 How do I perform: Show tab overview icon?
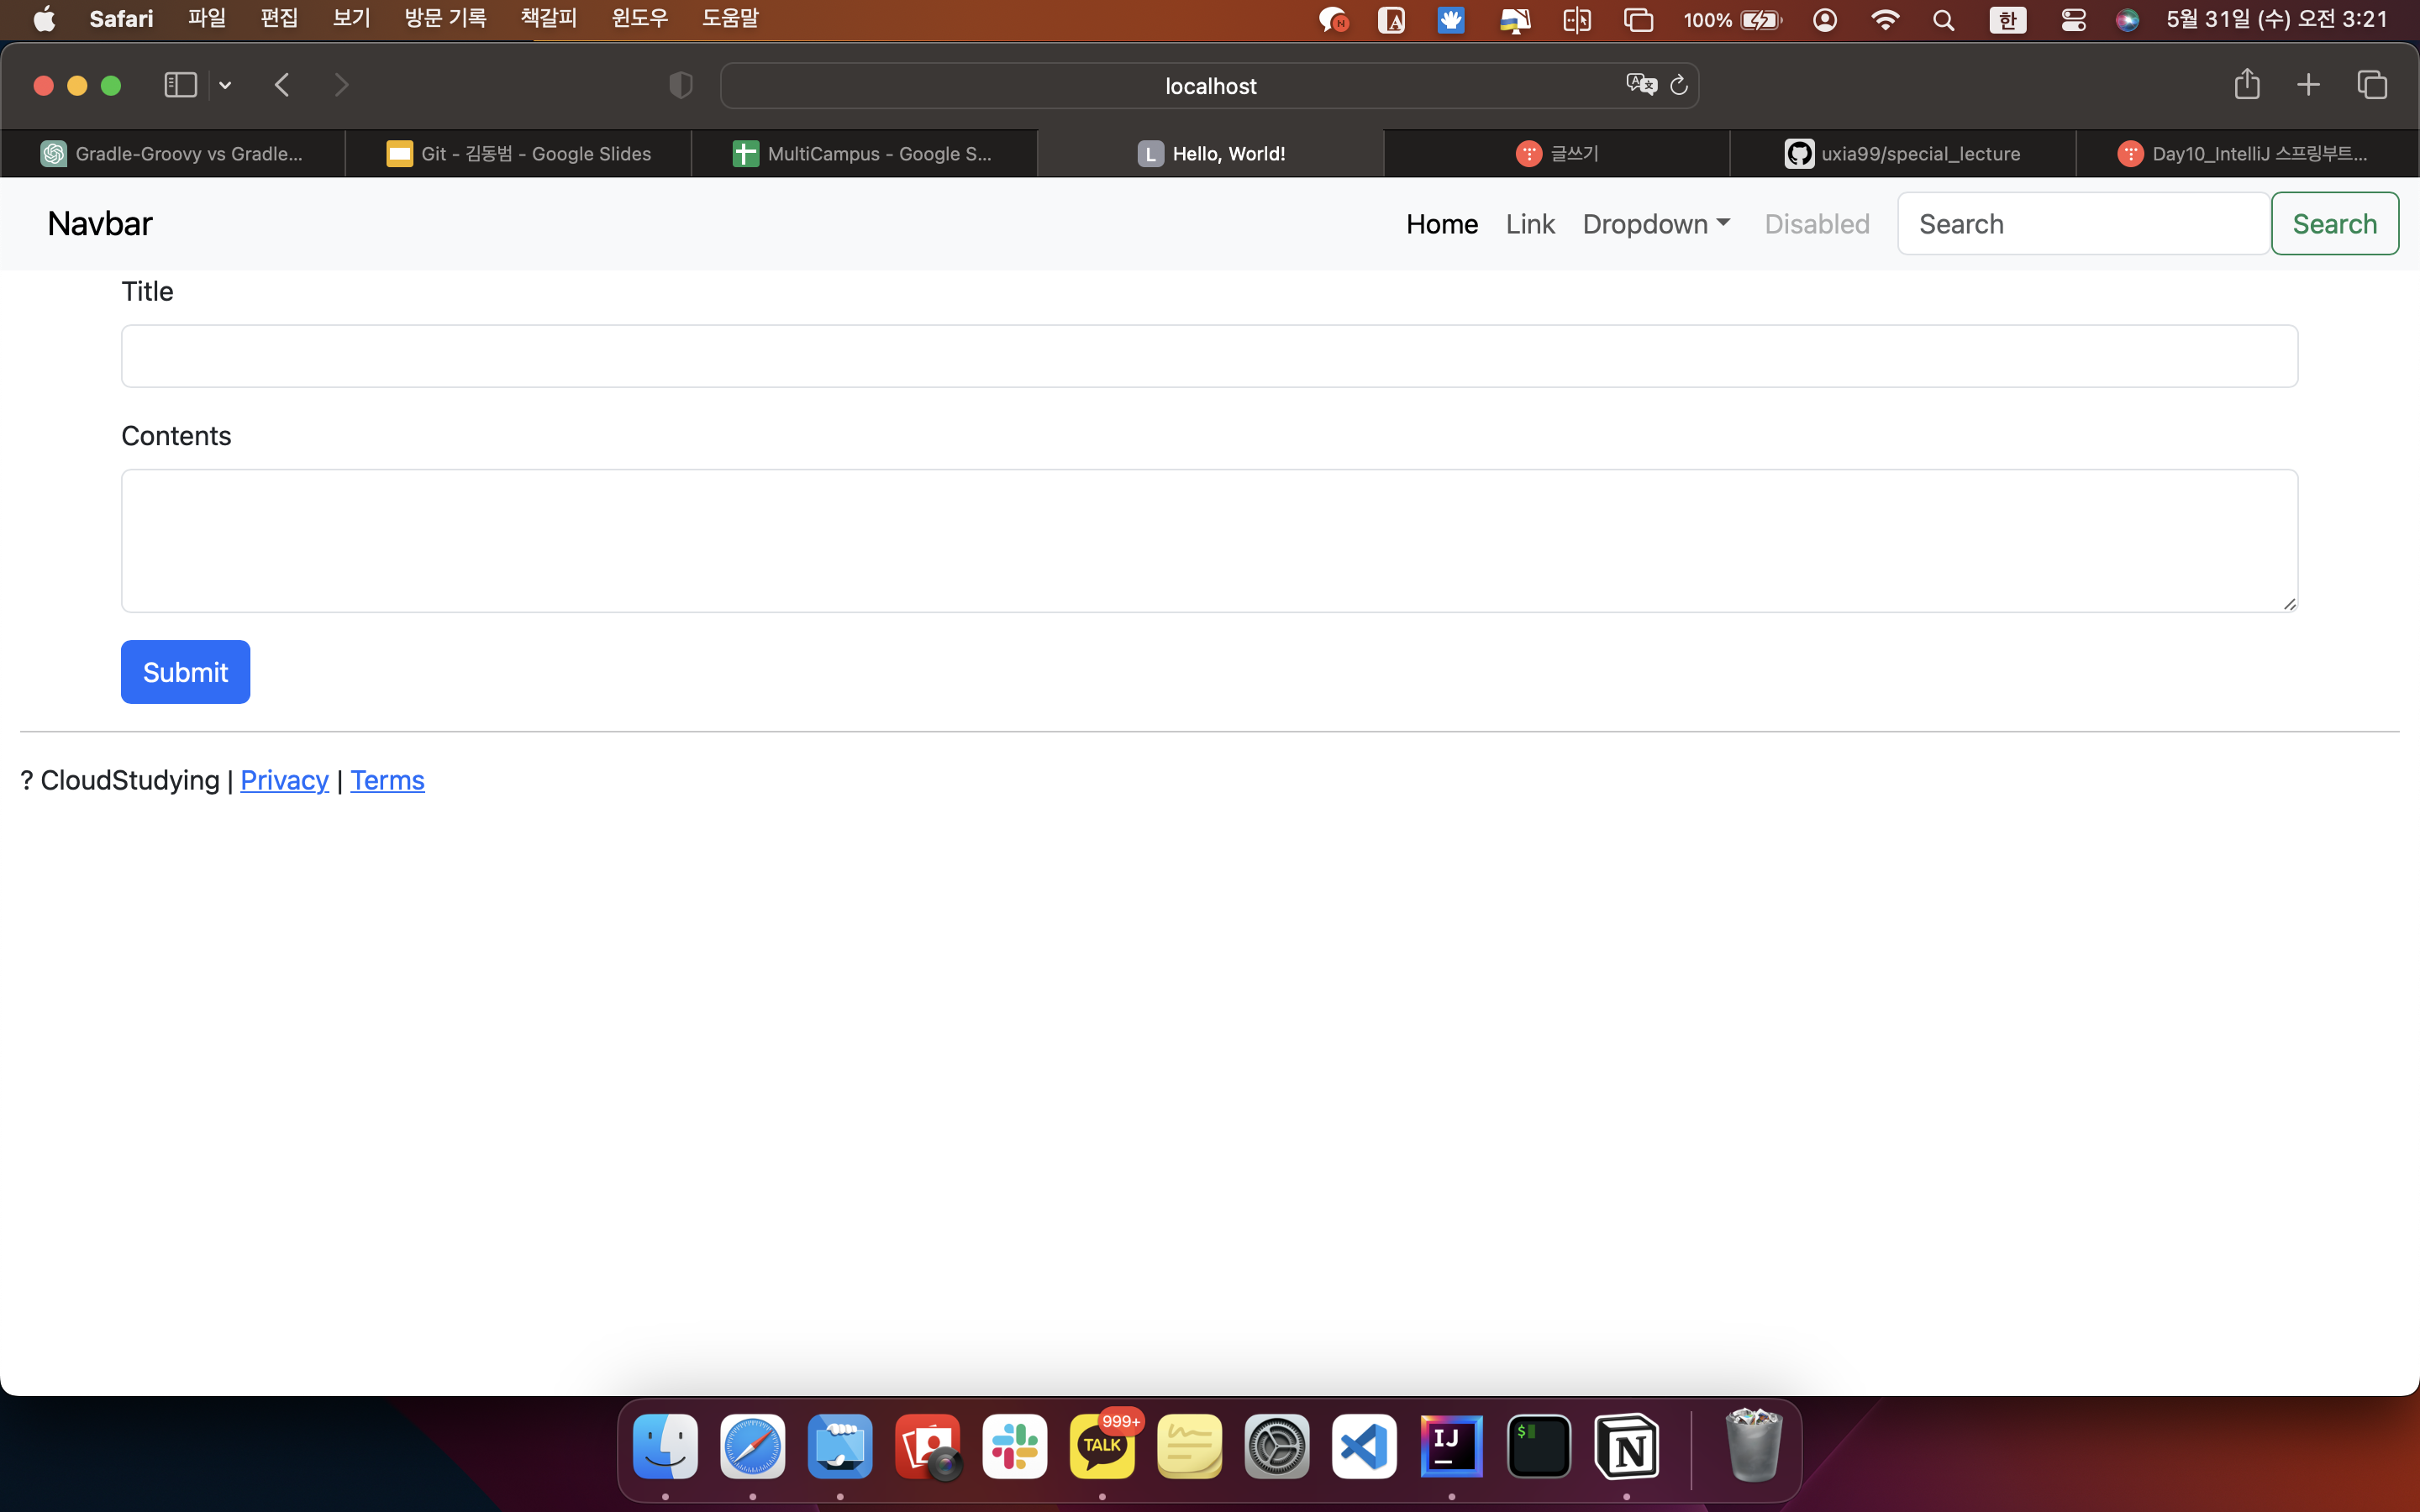point(2372,85)
